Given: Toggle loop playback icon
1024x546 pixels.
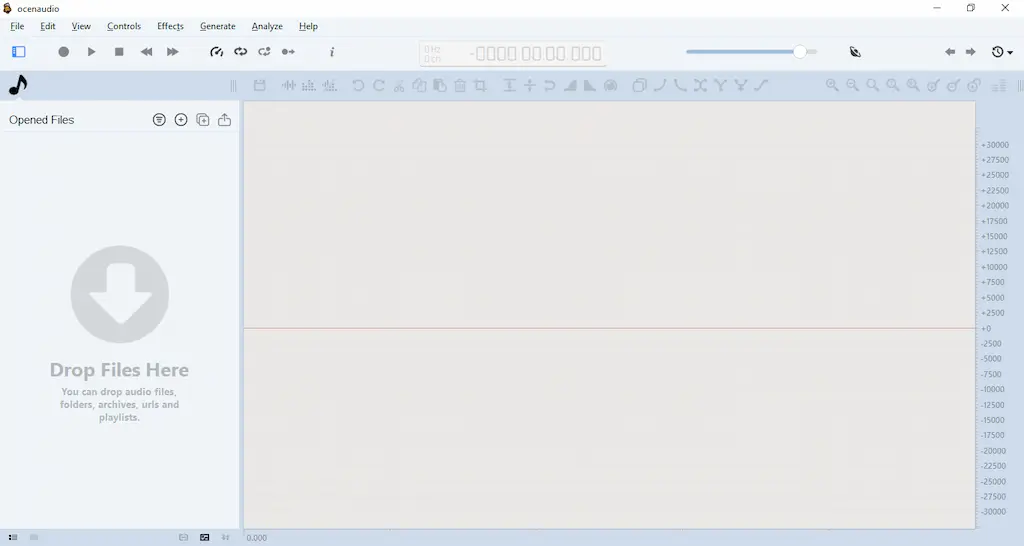Looking at the screenshot, I should [240, 52].
